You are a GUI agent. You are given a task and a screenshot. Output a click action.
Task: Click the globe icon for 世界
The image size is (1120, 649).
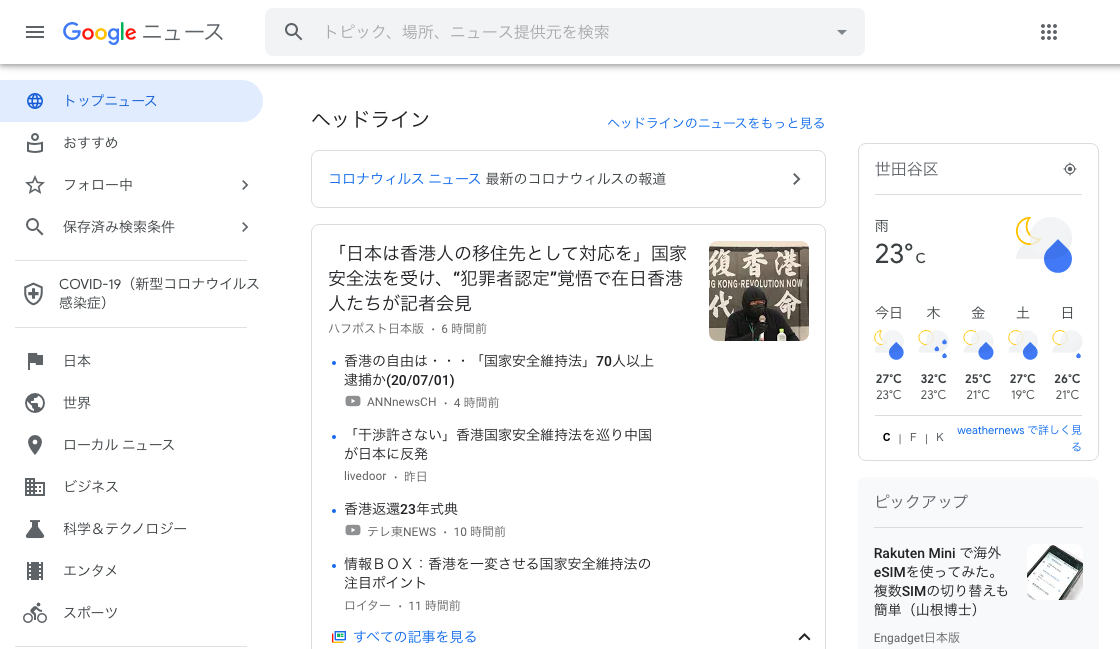click(35, 403)
